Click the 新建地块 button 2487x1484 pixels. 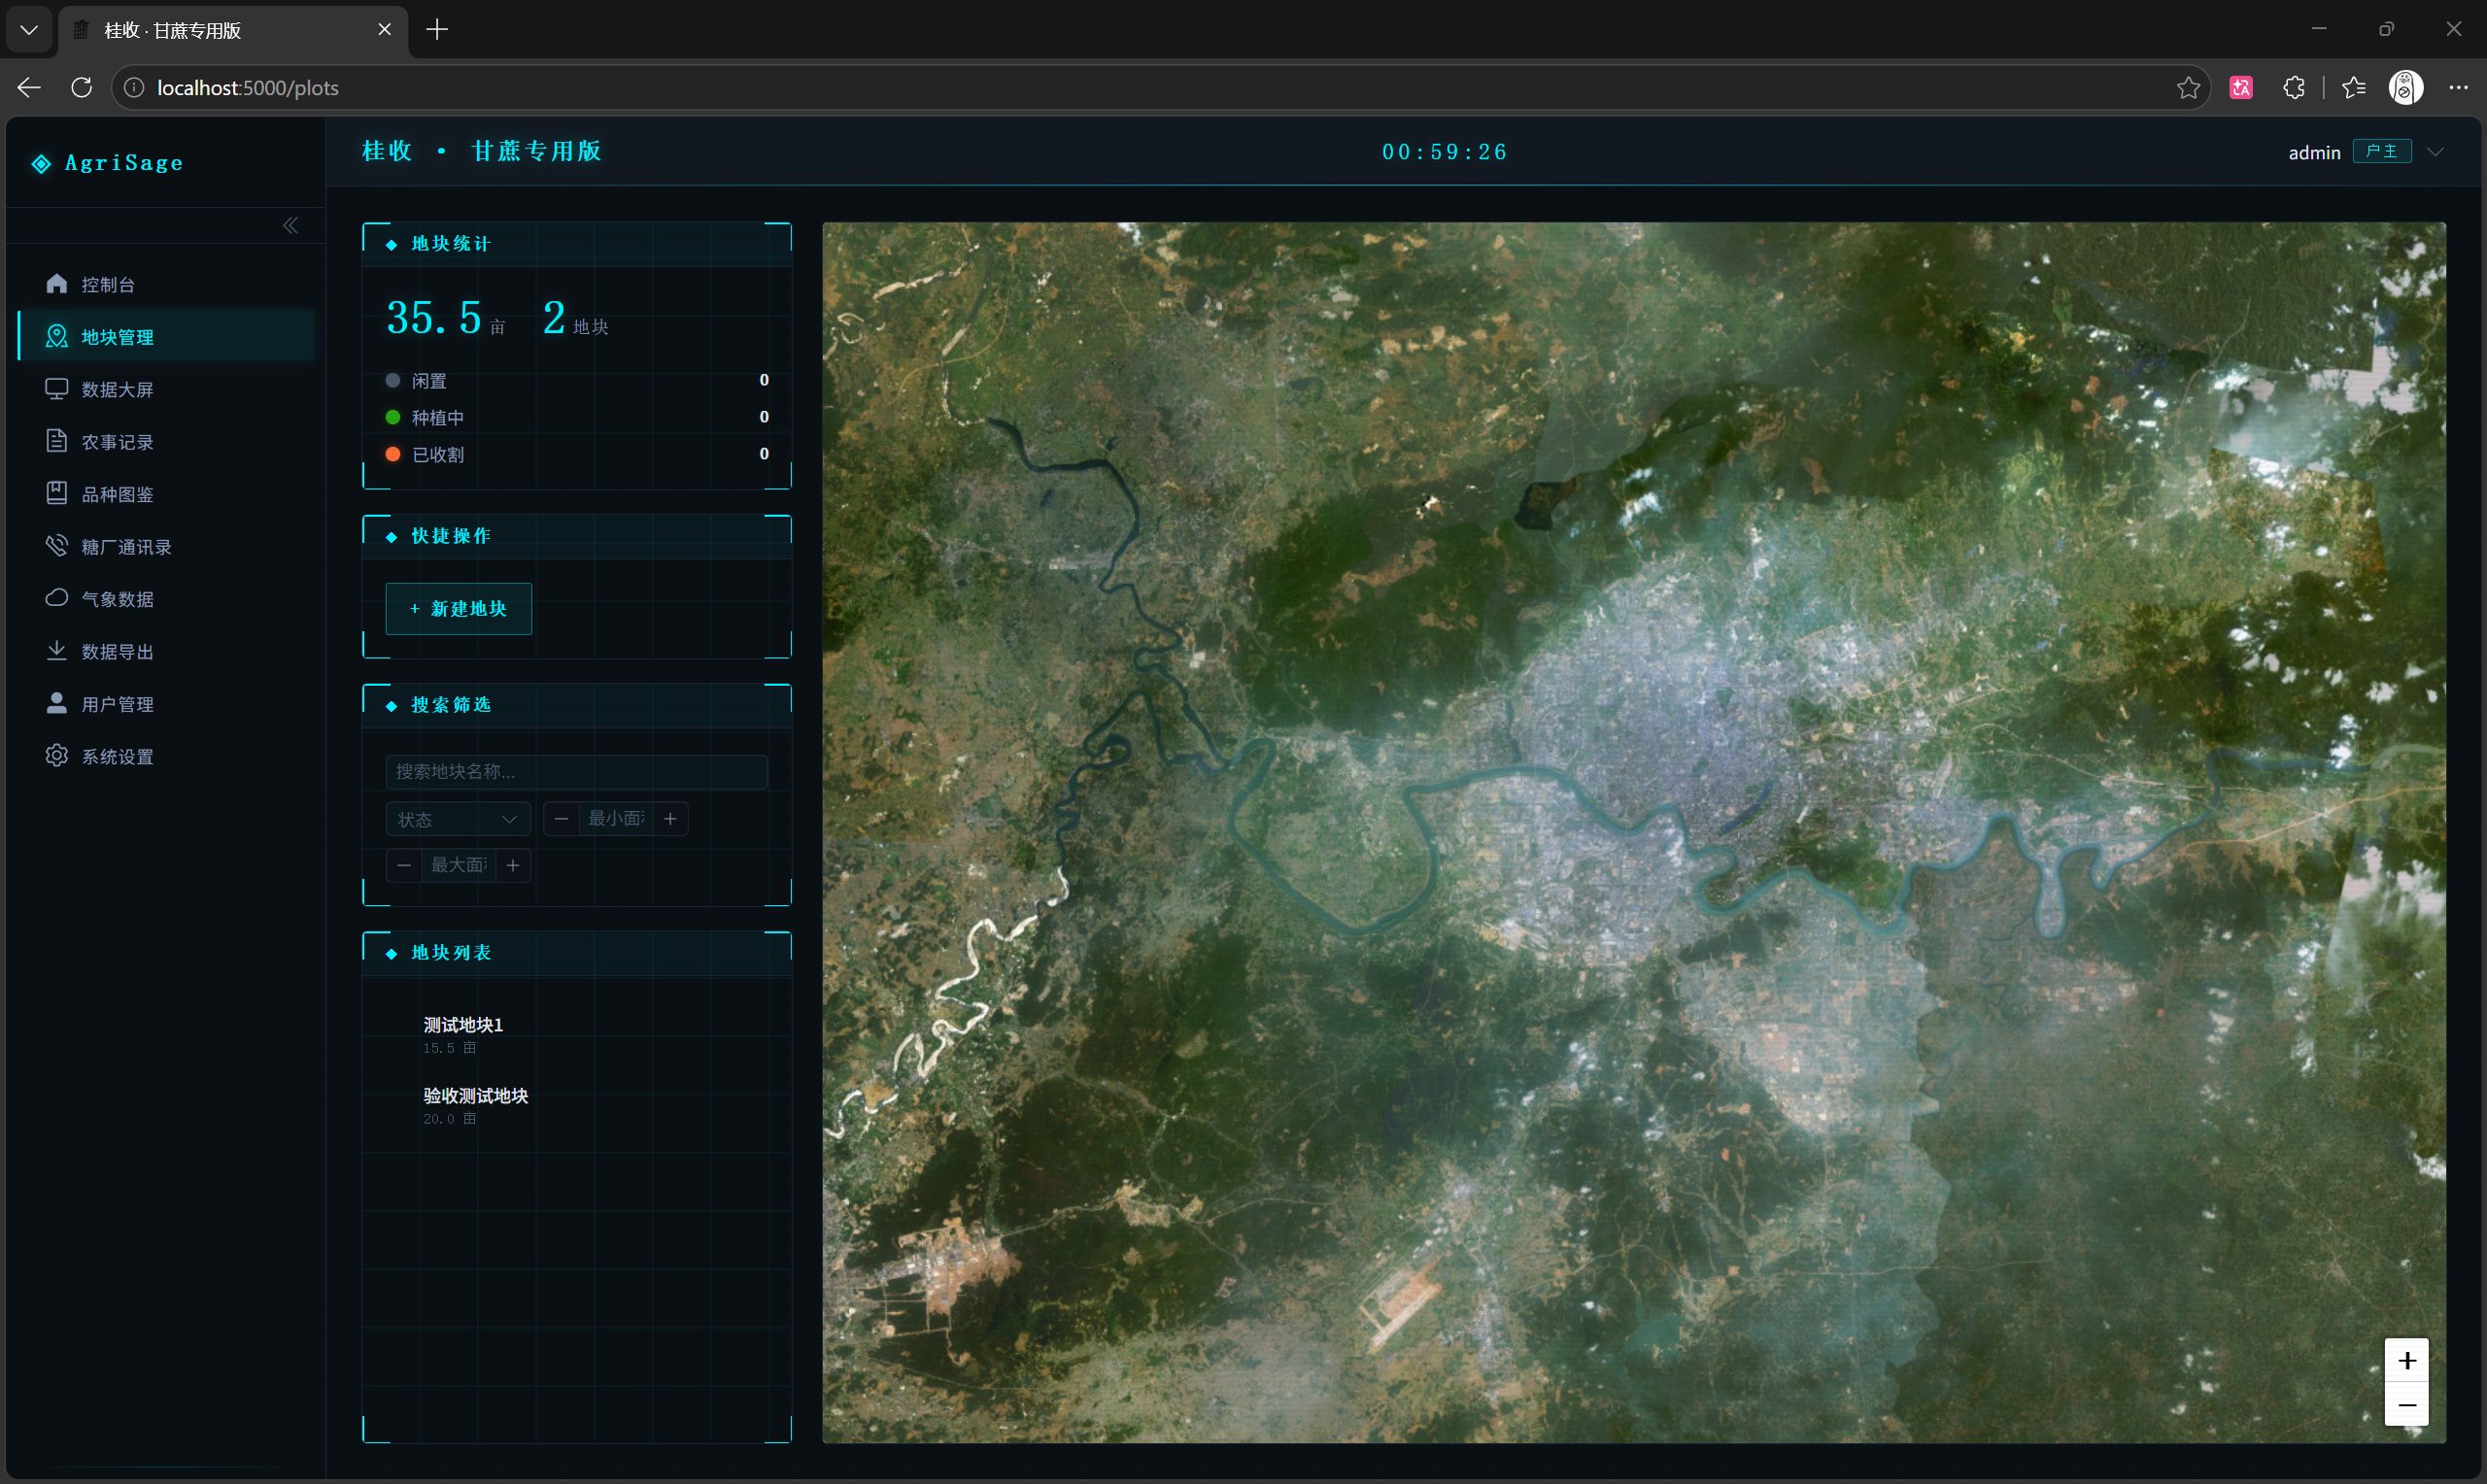click(459, 609)
